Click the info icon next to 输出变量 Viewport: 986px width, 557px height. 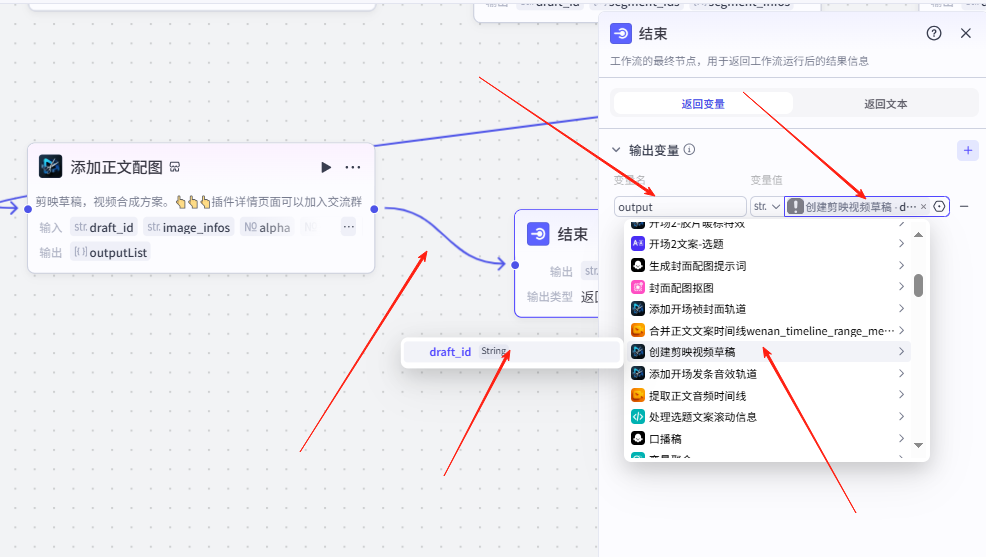[689, 150]
